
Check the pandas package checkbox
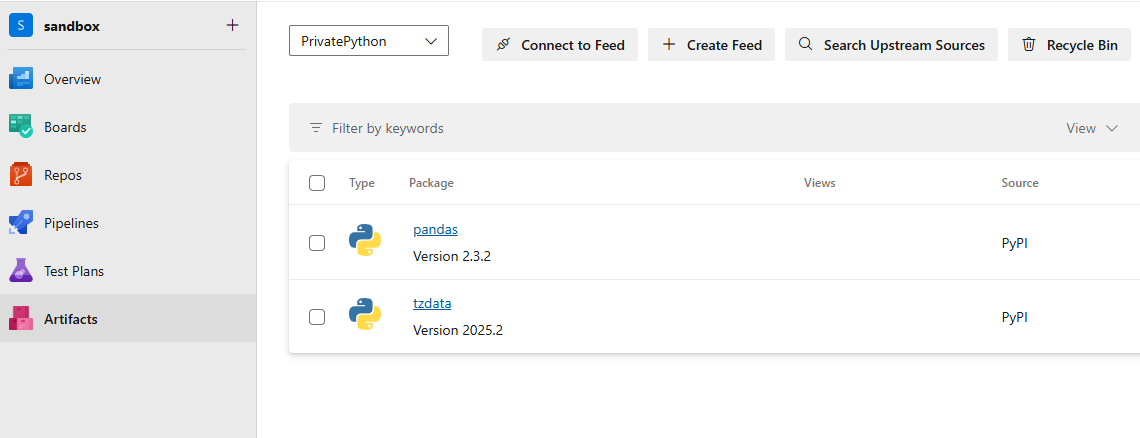click(317, 243)
